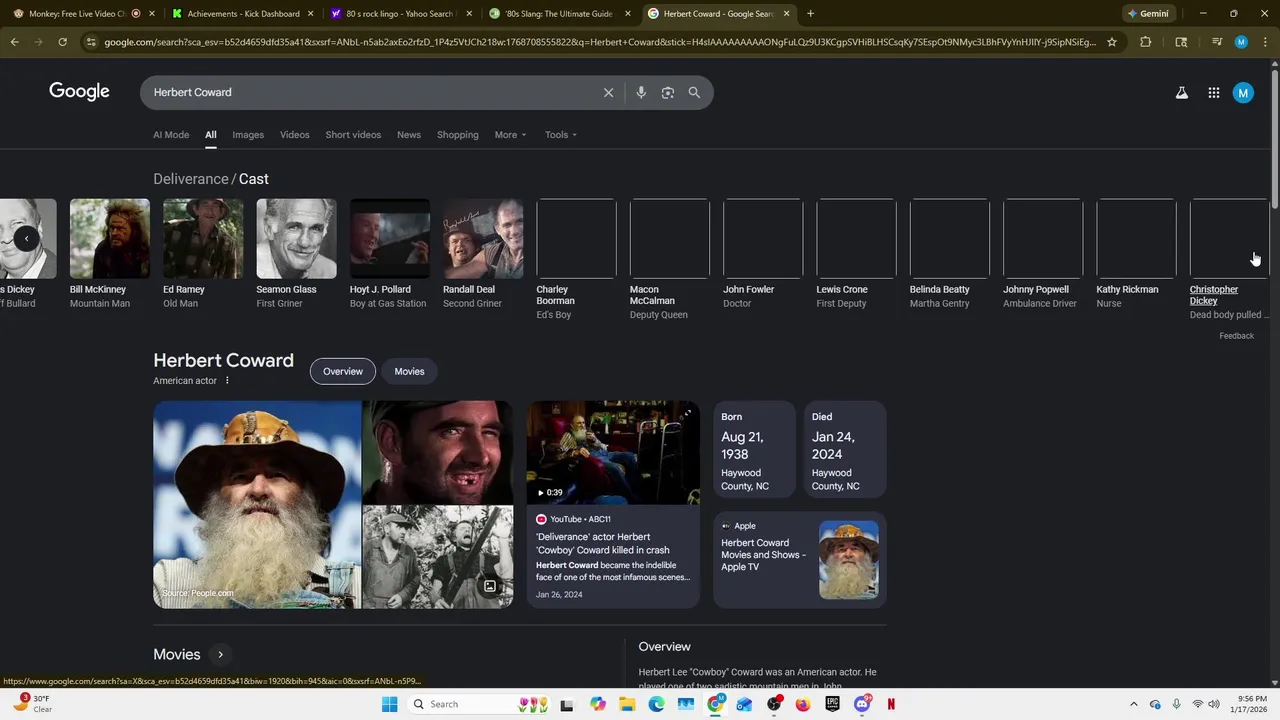Open Chrome profile avatar in toolbar
The width and height of the screenshot is (1280, 720).
pyautogui.click(x=1241, y=42)
